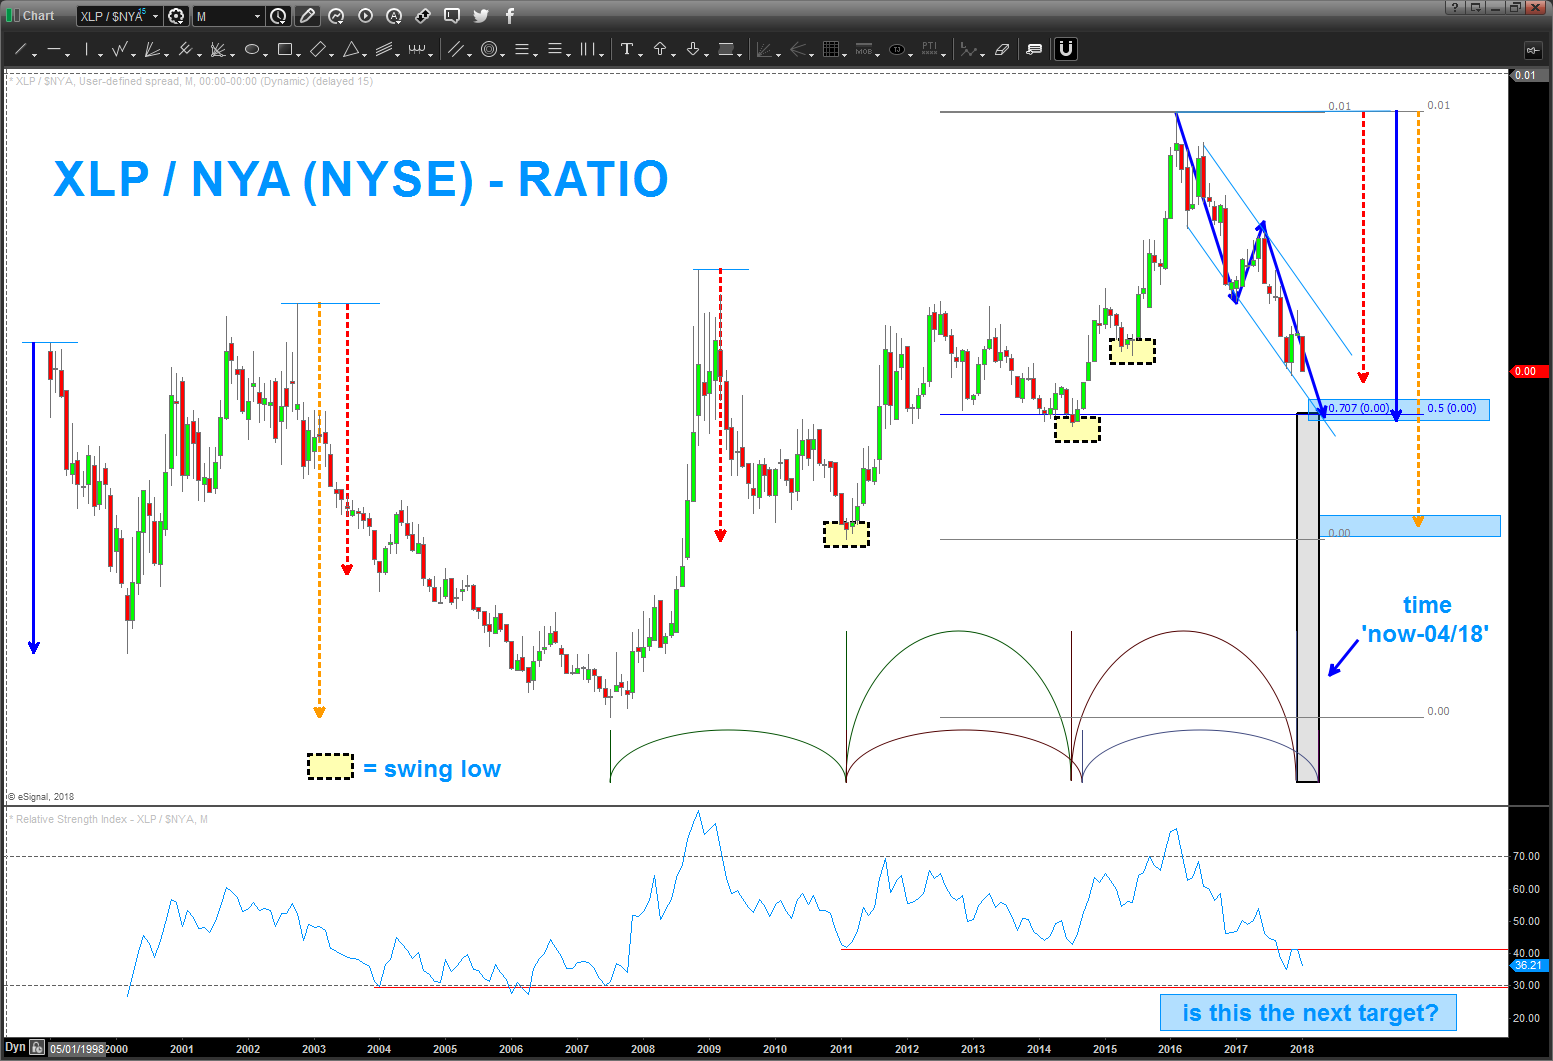
Task: Click the pop-out window button
Action: point(1476,8)
